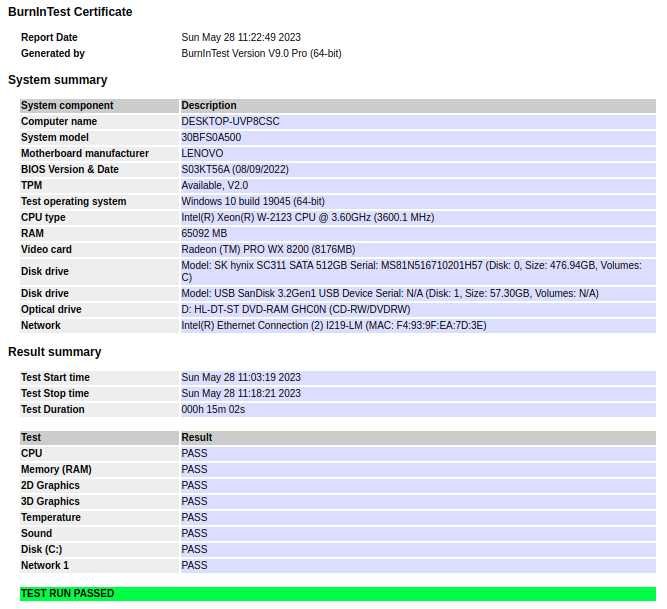Screen dimensions: 667x609
Task: Select test stop time 'Sun May 28 11:18:21 2023'
Action: coord(241,393)
